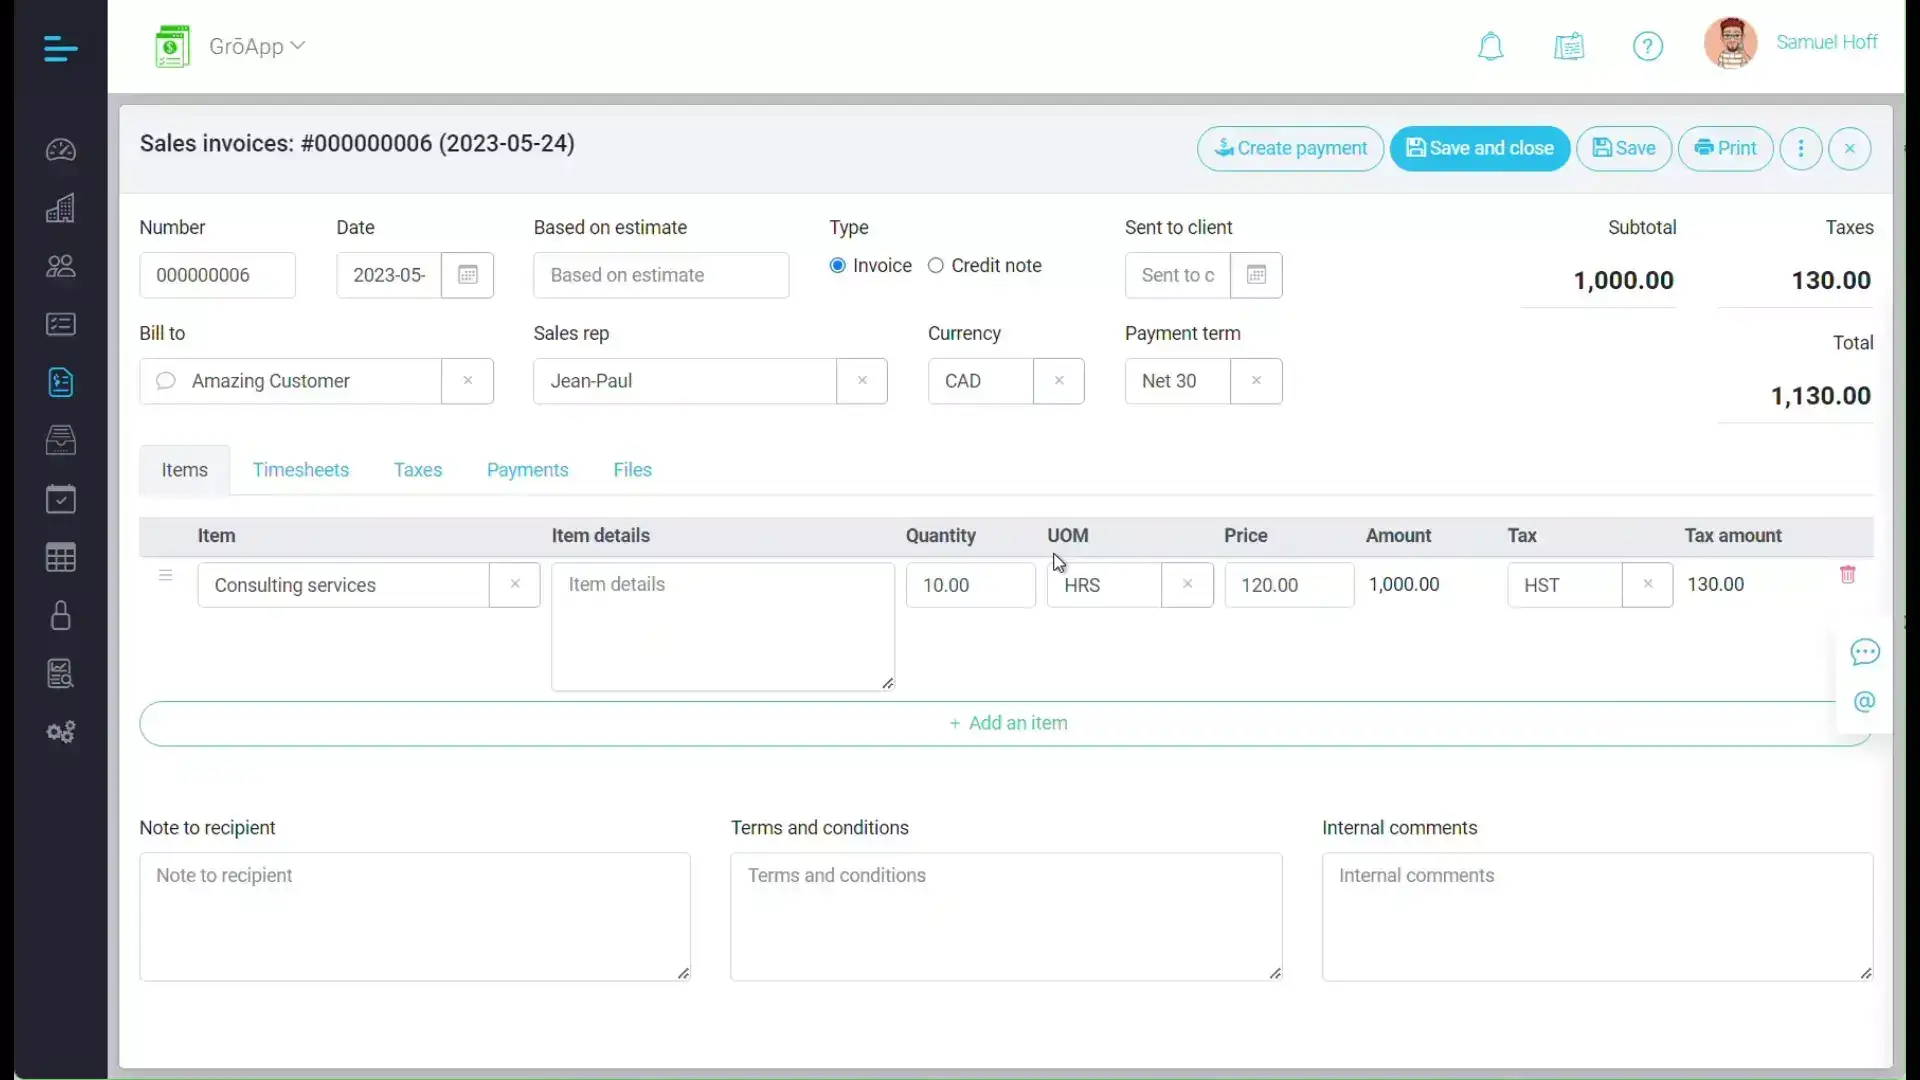Viewport: 1920px width, 1080px height.
Task: Click the Create payment button
Action: (x=1289, y=148)
